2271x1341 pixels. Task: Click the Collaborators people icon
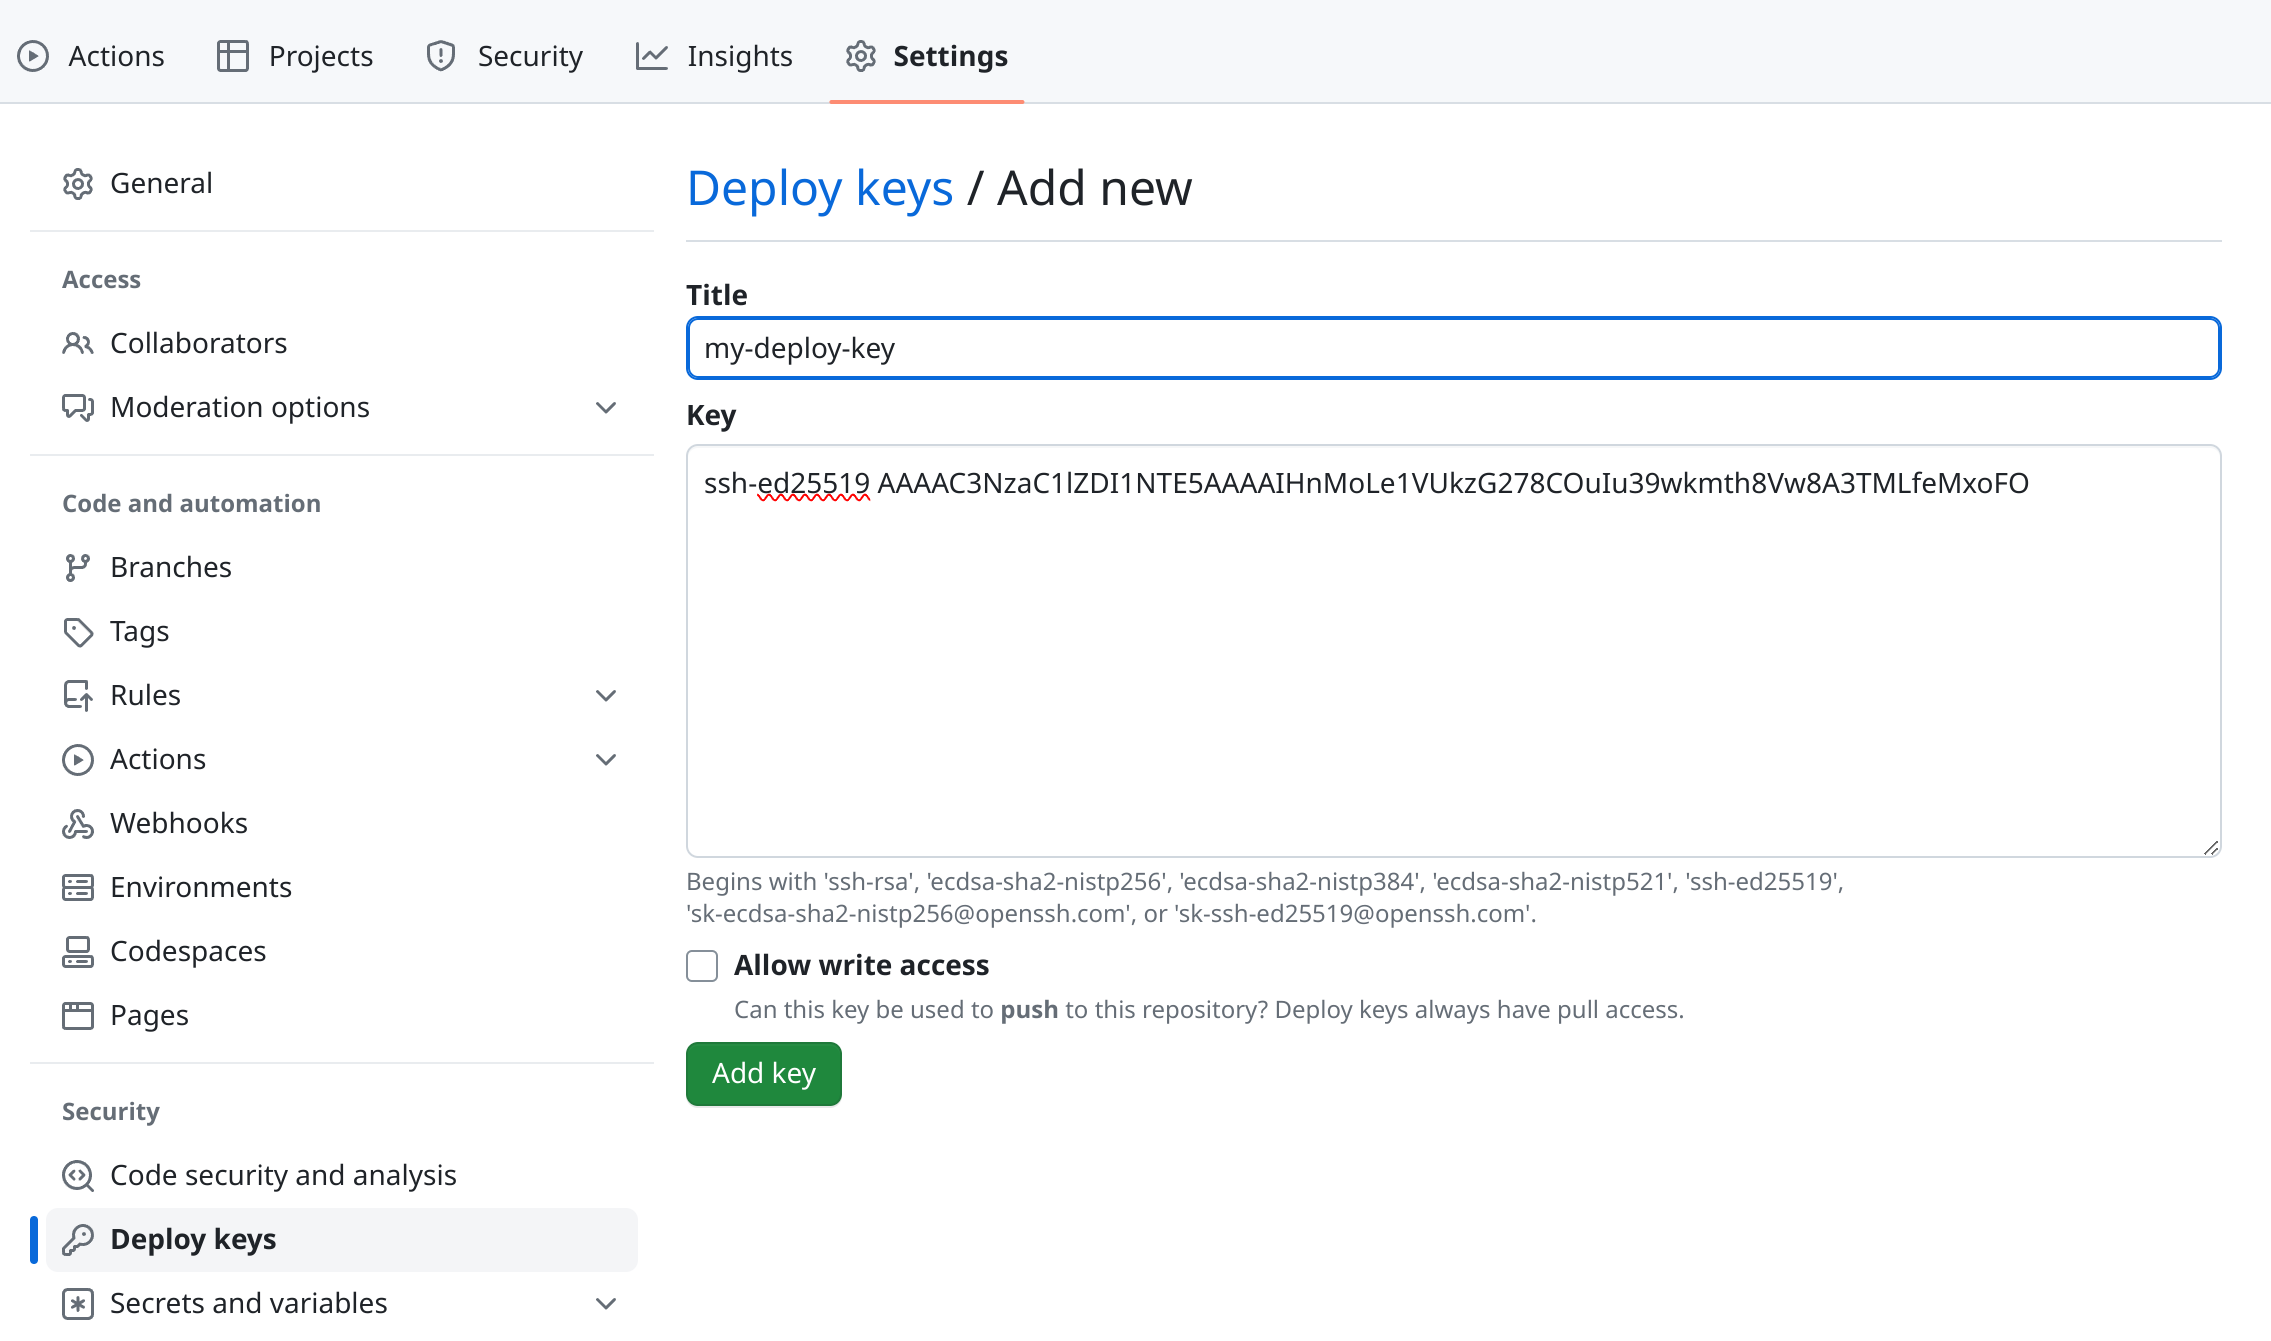(x=78, y=344)
